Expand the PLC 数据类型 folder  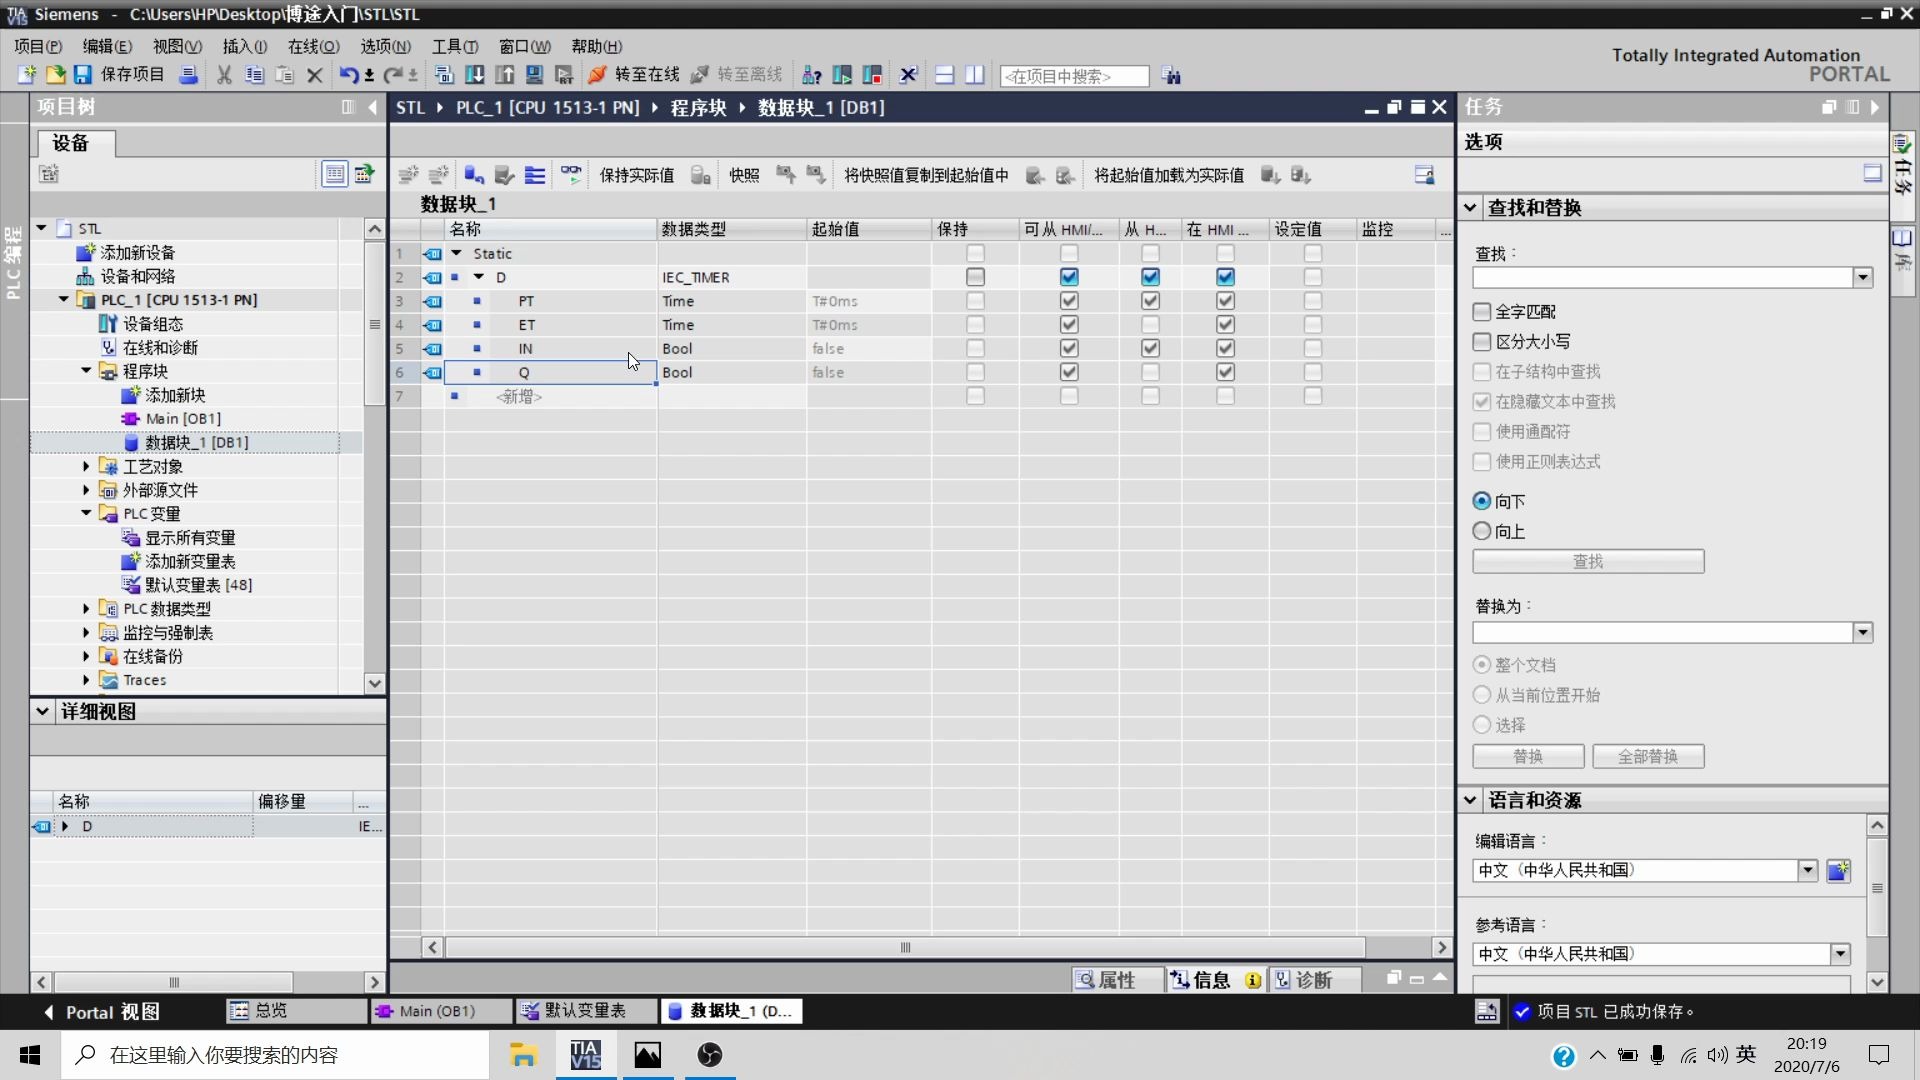(86, 608)
